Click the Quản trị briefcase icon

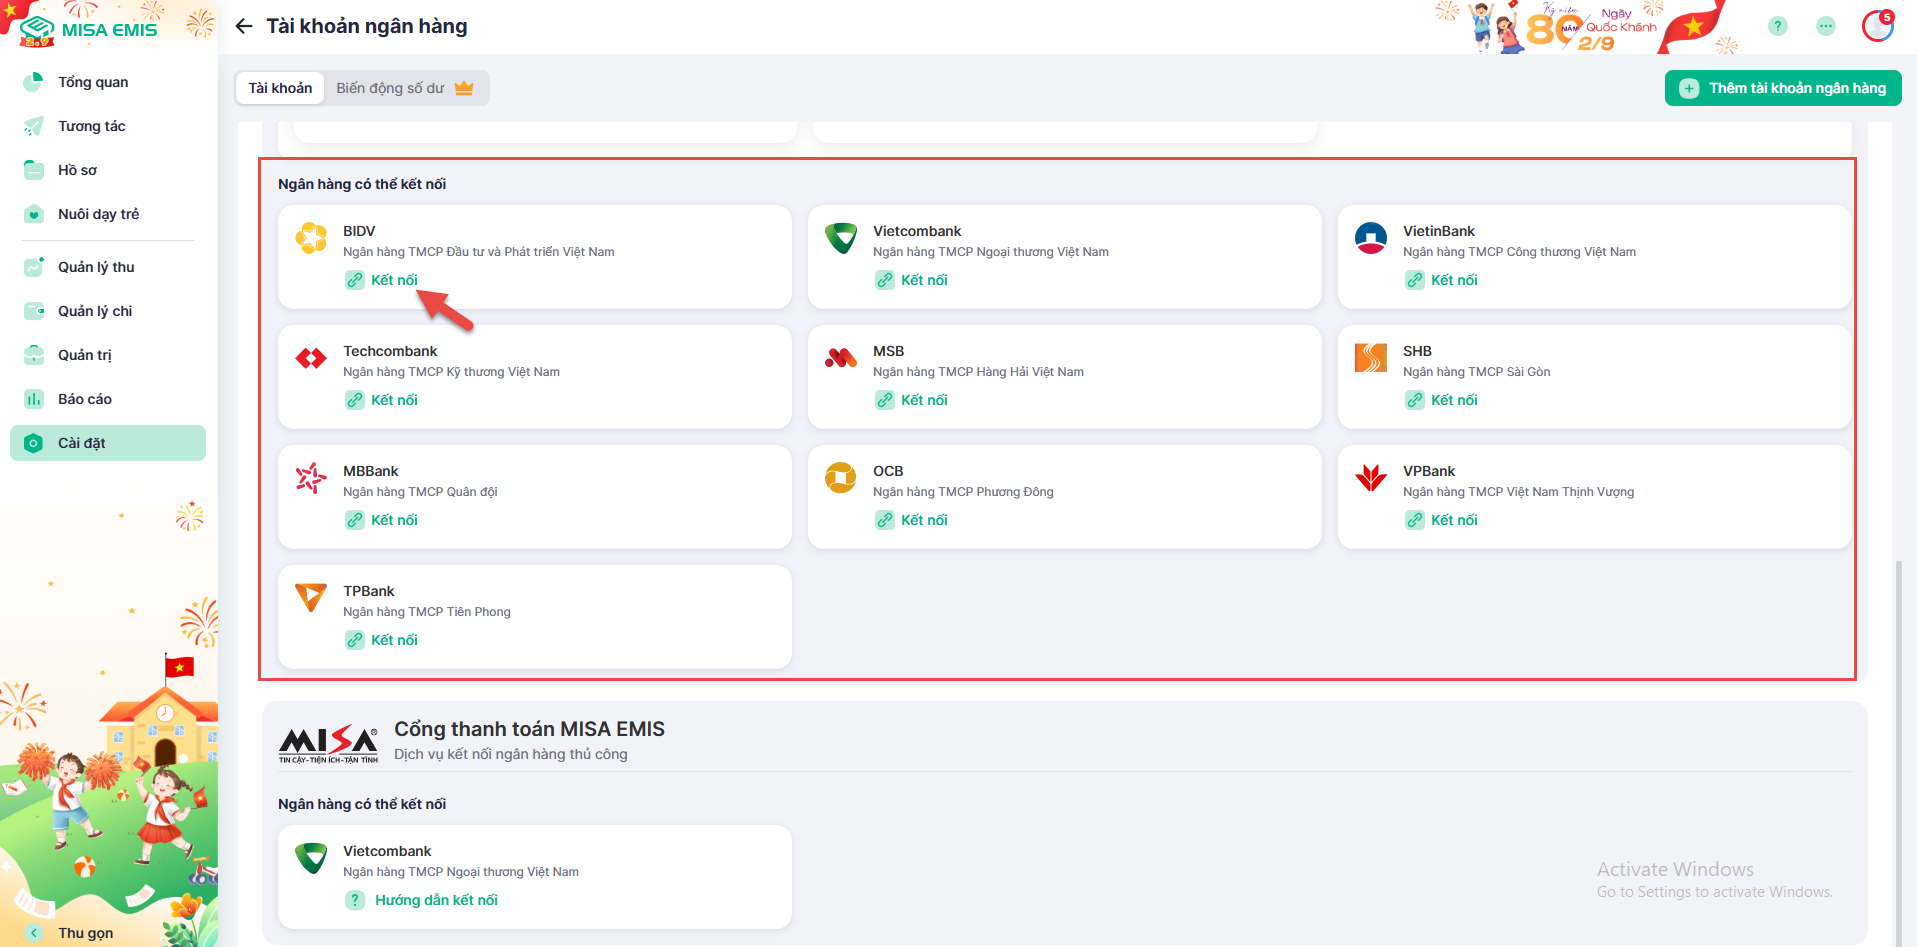(x=34, y=355)
